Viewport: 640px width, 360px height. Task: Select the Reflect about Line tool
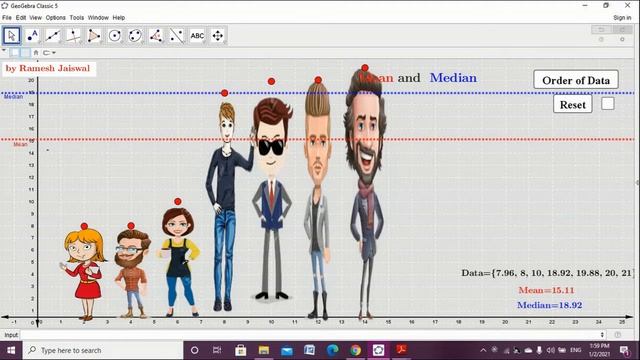pyautogui.click(x=177, y=36)
